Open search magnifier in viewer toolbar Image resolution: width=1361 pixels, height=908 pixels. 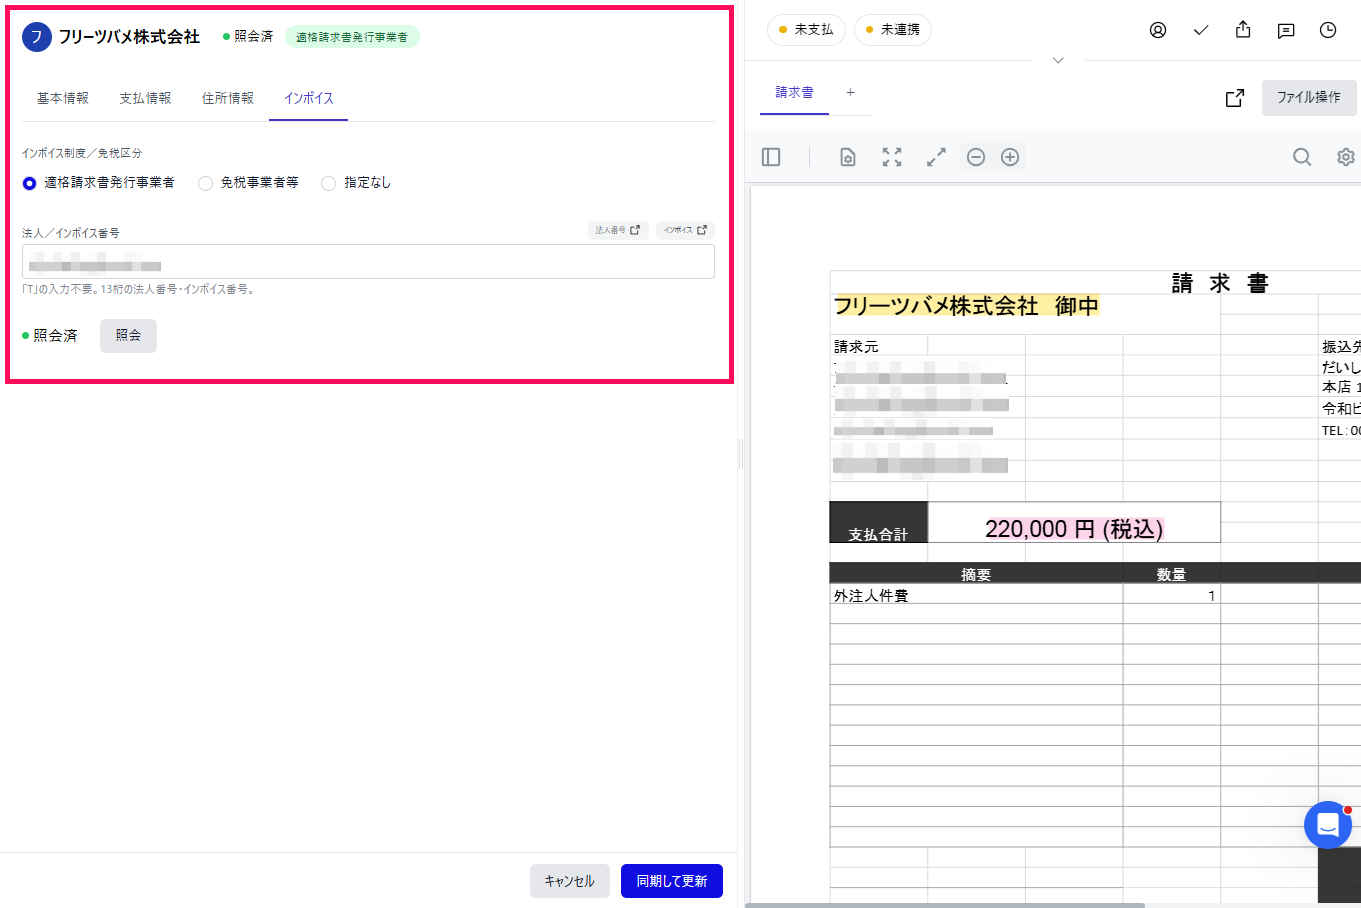tap(1302, 157)
